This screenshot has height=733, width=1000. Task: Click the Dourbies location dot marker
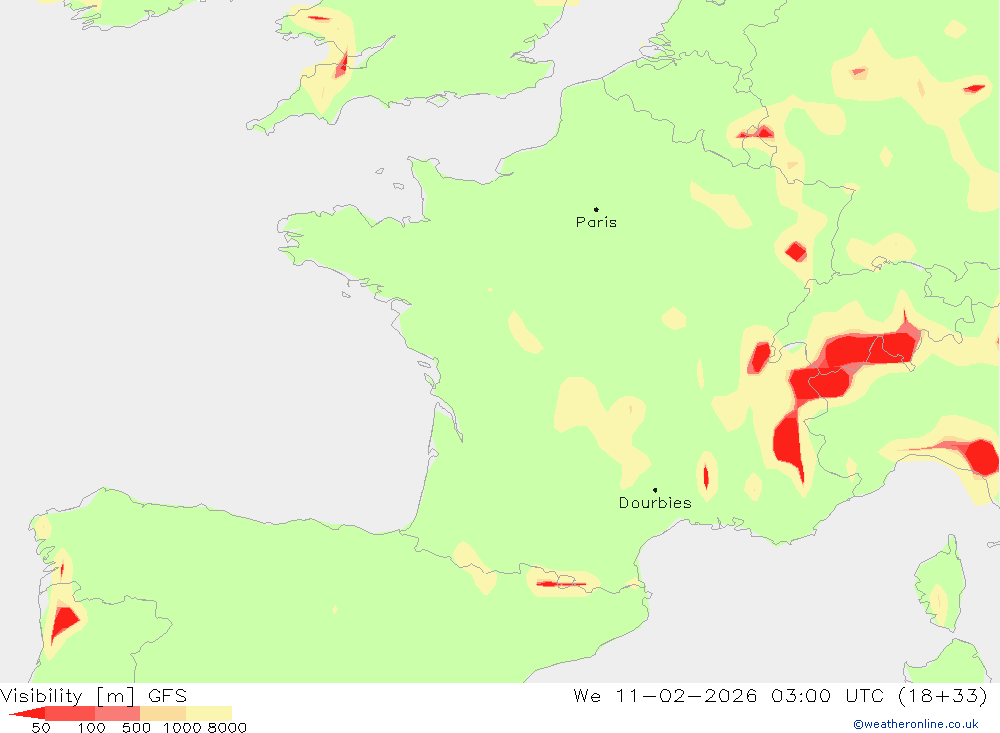click(655, 490)
